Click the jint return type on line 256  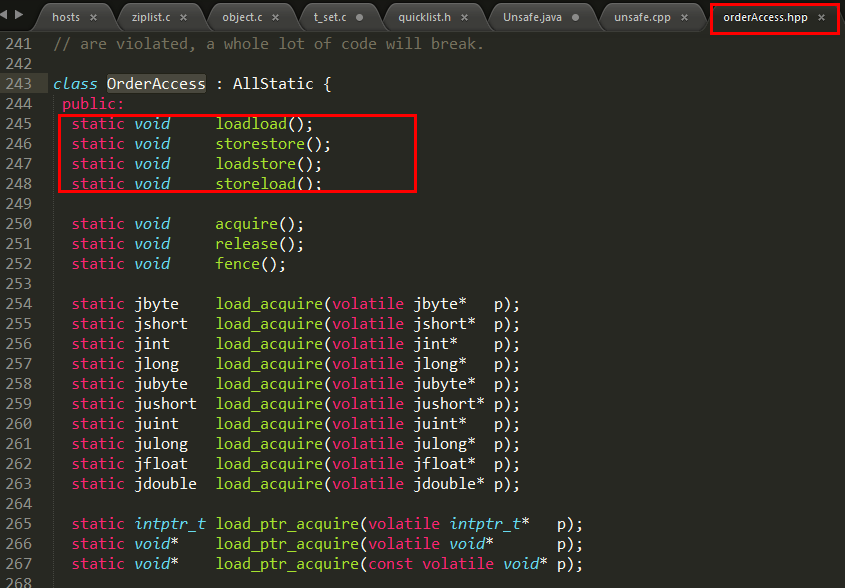pos(152,344)
